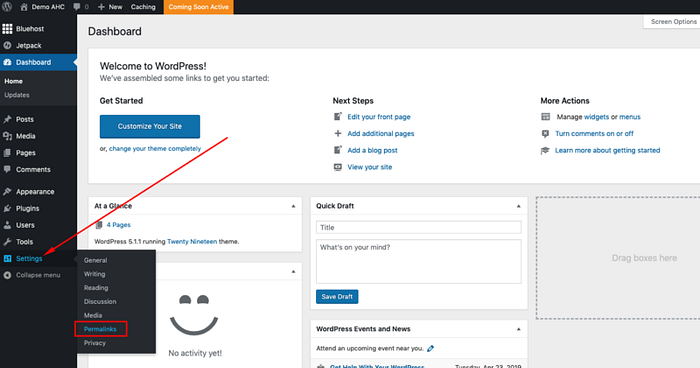
Task: Collapse the Quick Draft widget
Action: coord(518,206)
